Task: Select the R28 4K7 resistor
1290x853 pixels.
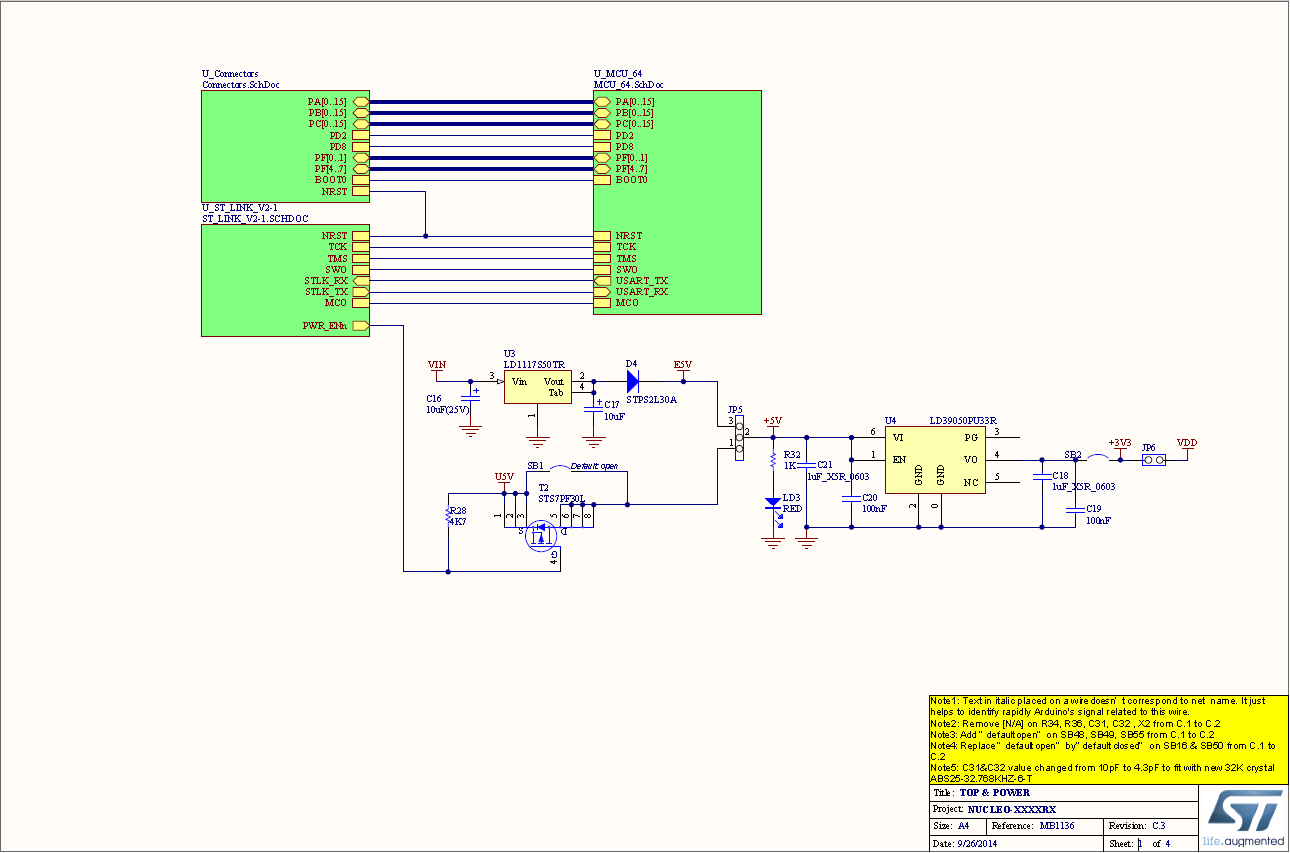Action: [448, 516]
